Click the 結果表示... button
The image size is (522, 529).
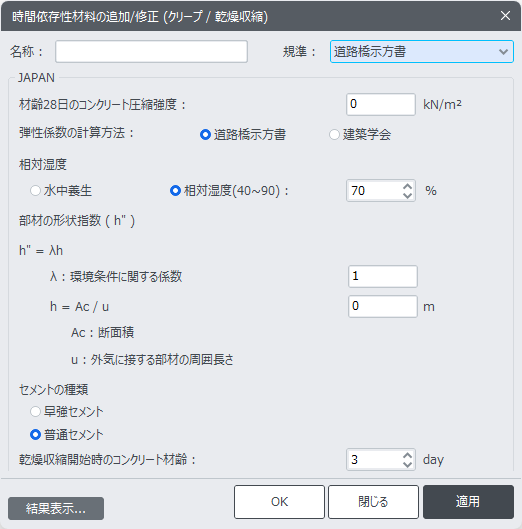pyautogui.click(x=56, y=508)
